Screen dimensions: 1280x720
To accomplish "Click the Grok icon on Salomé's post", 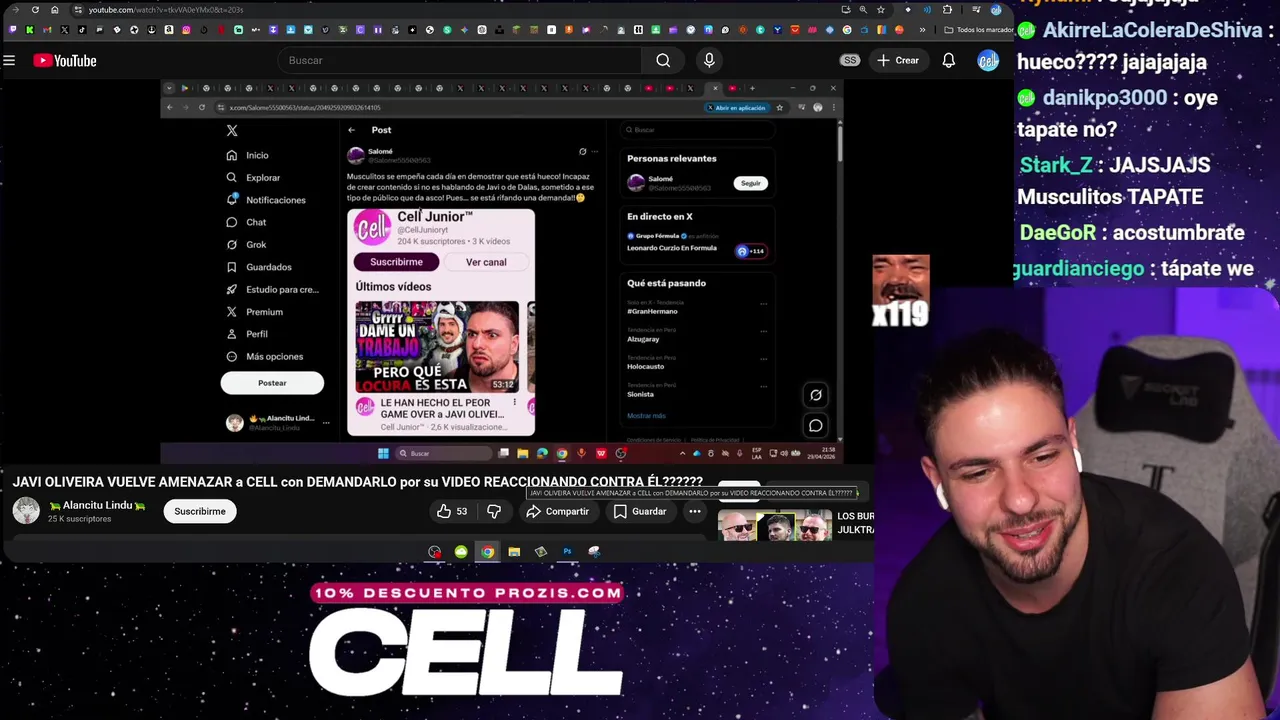I will pyautogui.click(x=582, y=152).
